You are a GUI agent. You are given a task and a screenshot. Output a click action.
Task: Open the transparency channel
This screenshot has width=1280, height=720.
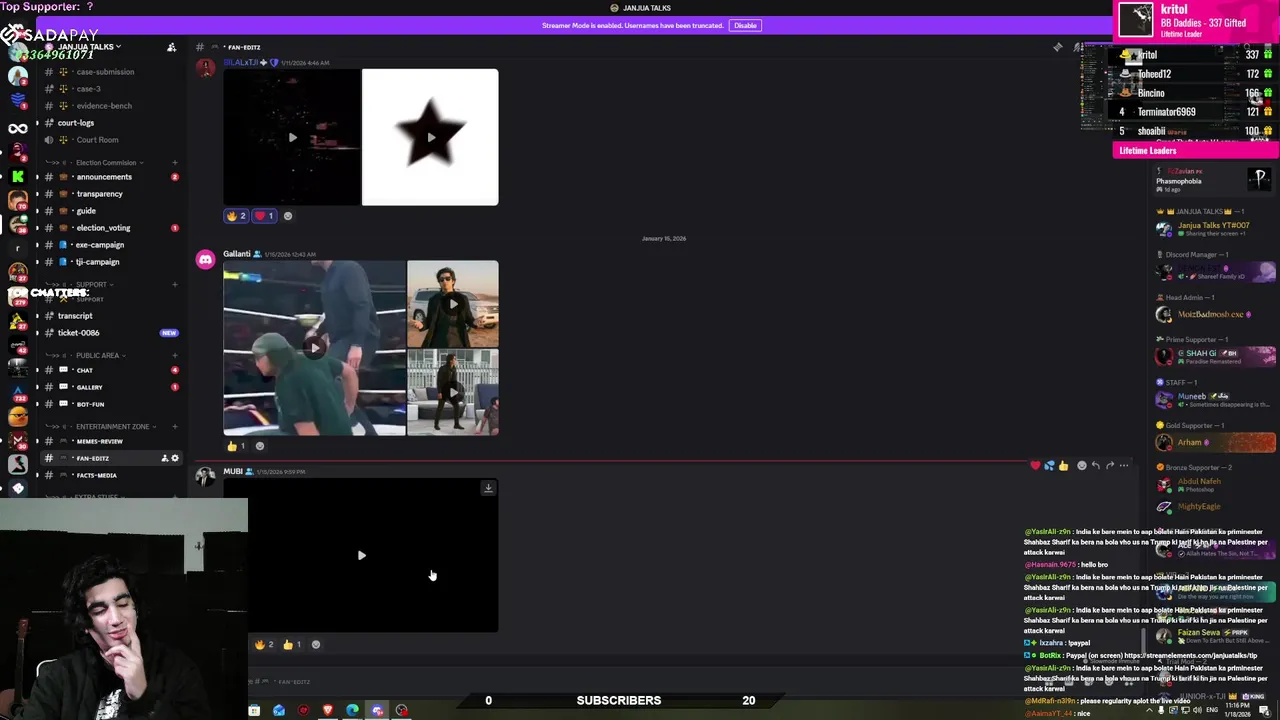99,194
